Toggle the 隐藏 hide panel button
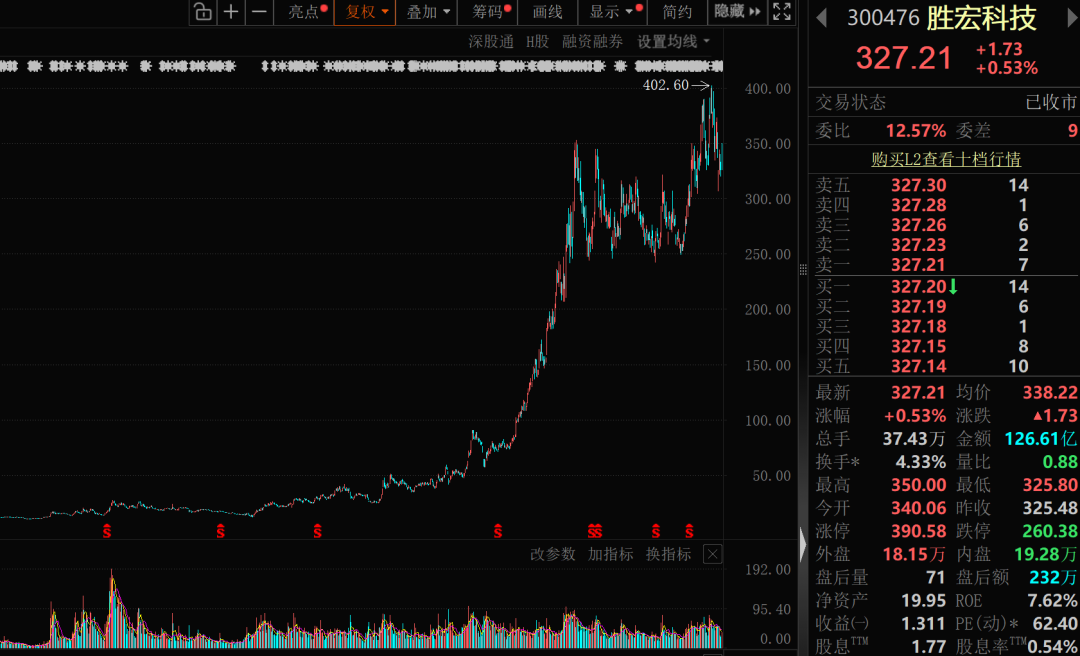Screen dimensions: 1080x656 (737, 12)
